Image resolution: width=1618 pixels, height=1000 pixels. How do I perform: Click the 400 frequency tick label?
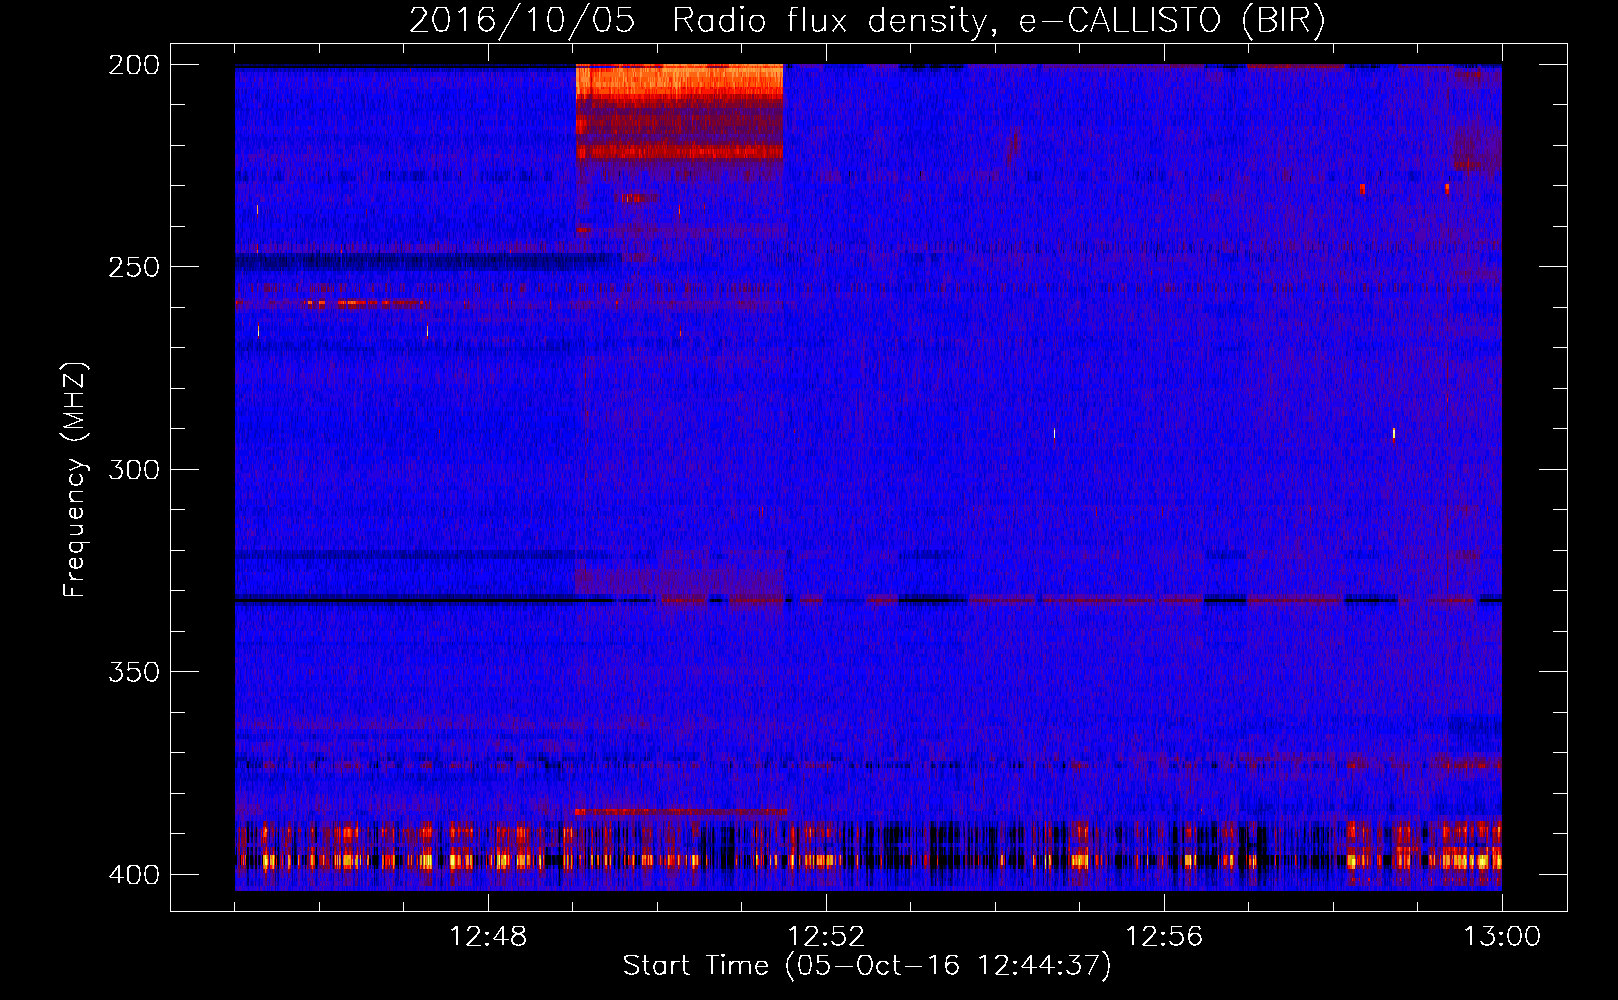[x=133, y=874]
